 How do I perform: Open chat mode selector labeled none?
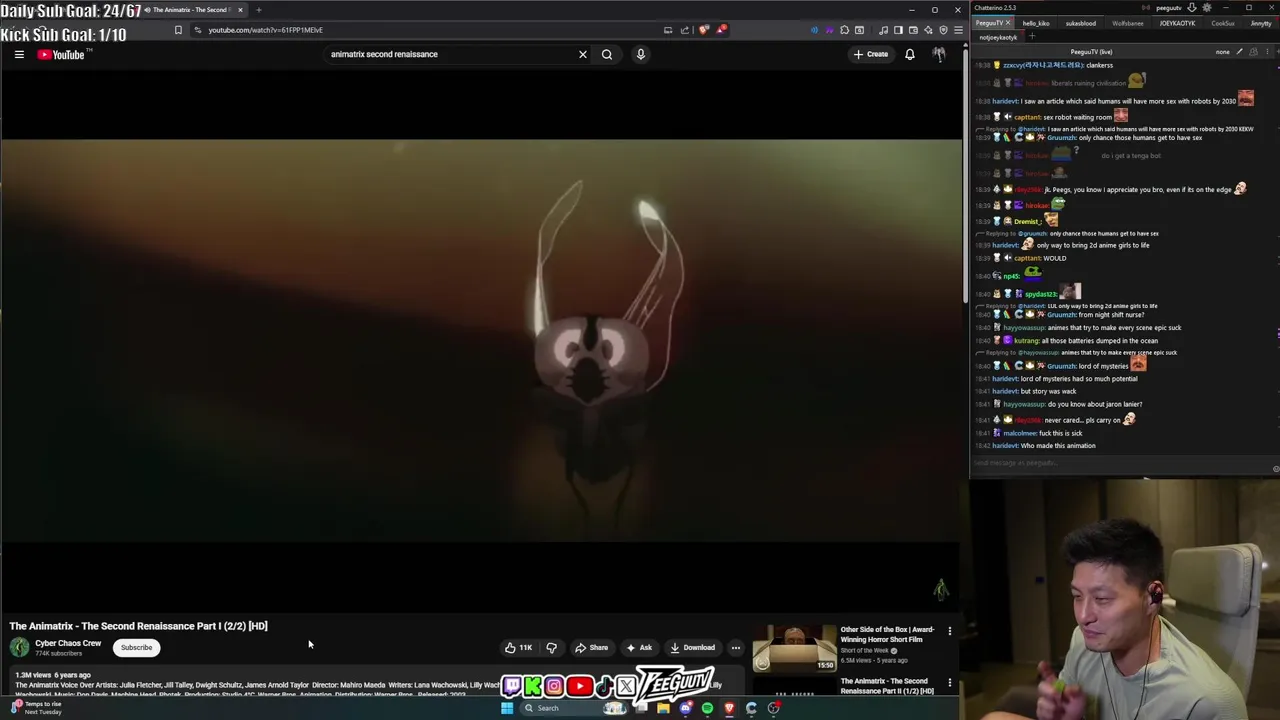[x=1222, y=52]
